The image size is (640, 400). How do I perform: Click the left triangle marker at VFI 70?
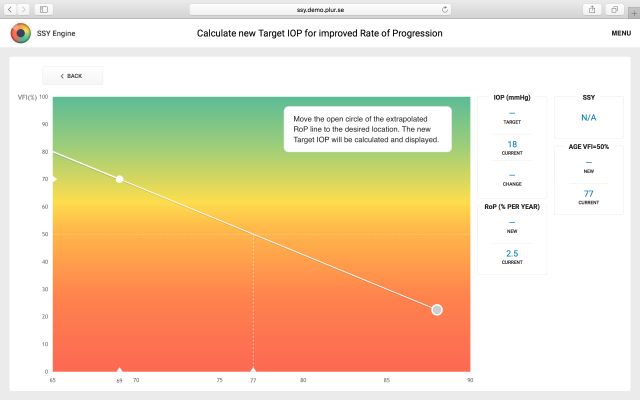54,179
